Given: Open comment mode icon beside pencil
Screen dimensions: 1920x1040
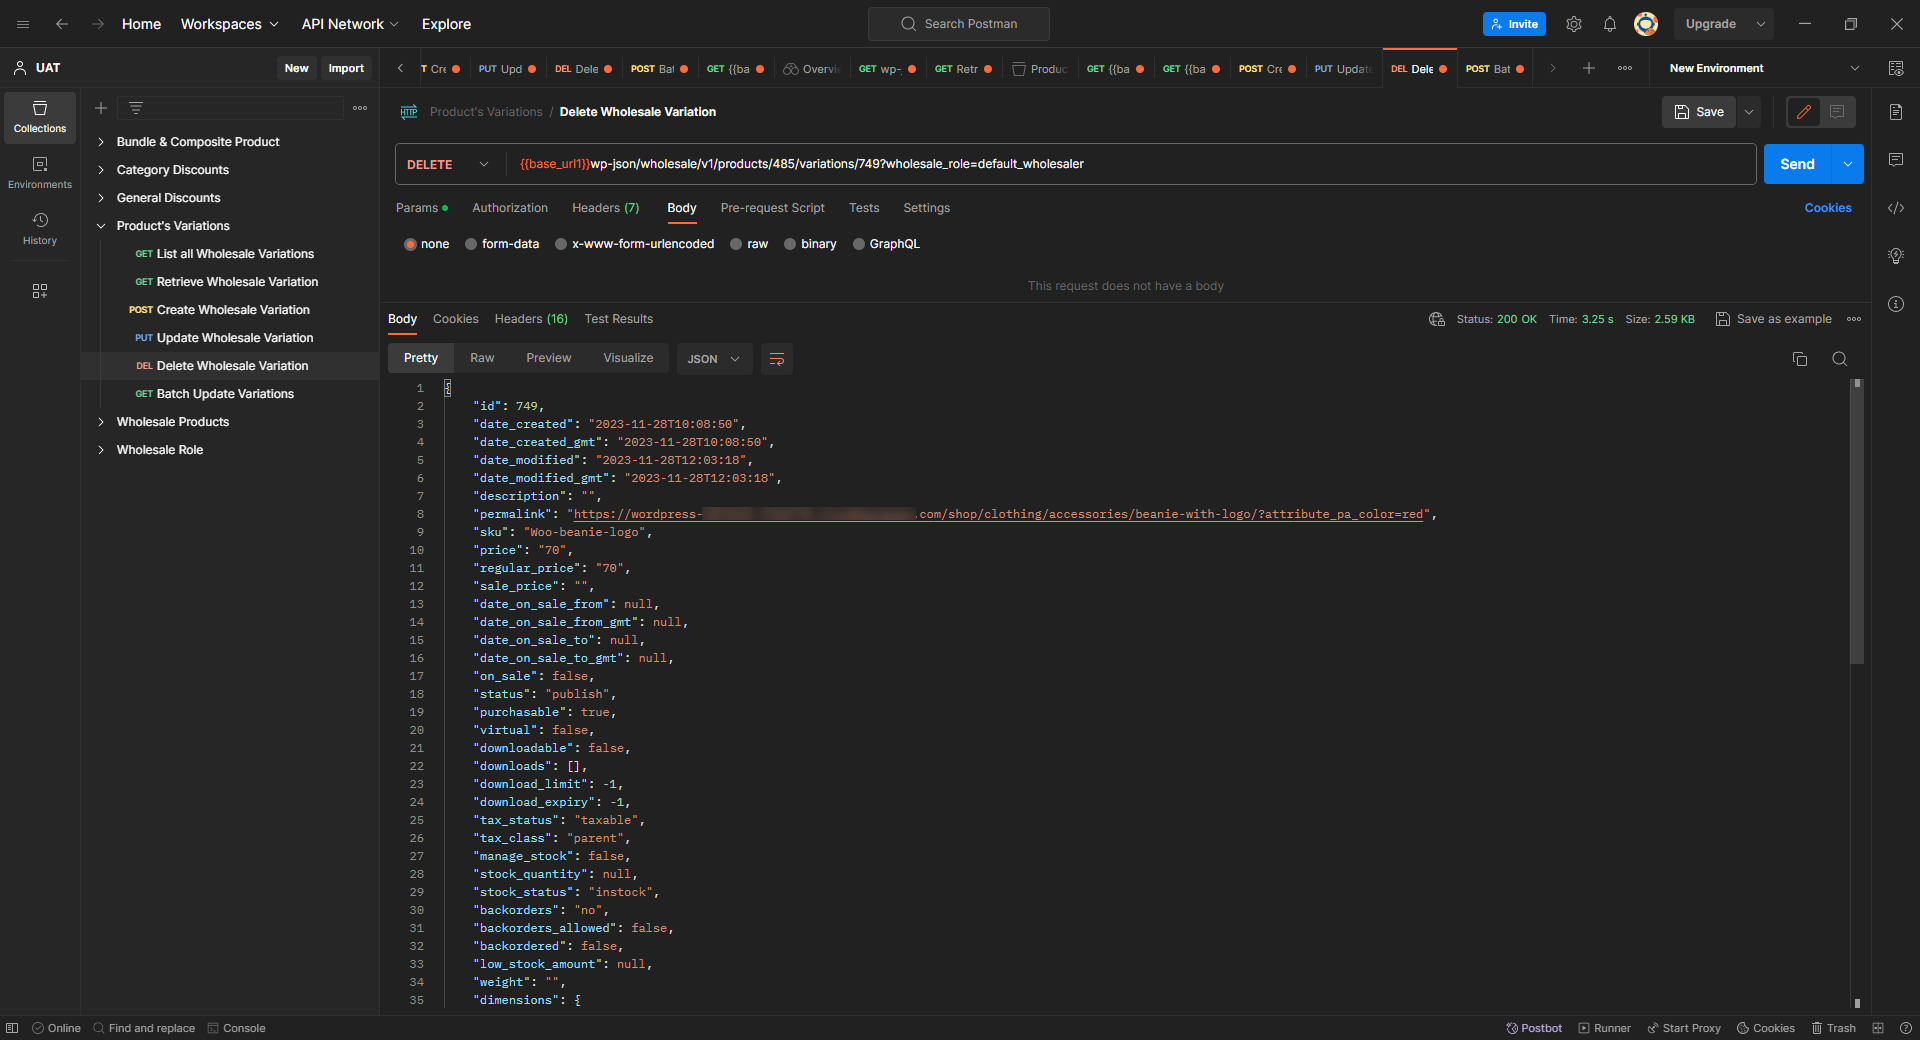Looking at the screenshot, I should [x=1838, y=112].
